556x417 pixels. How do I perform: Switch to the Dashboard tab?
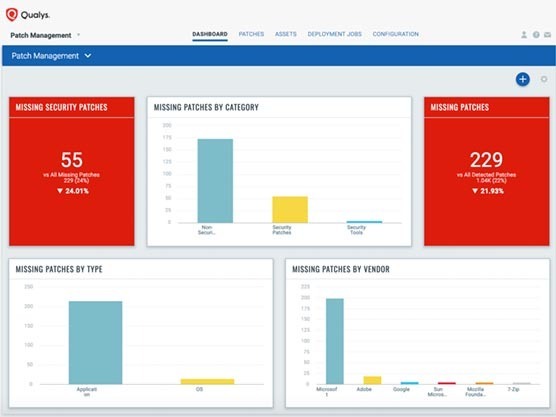coord(210,34)
